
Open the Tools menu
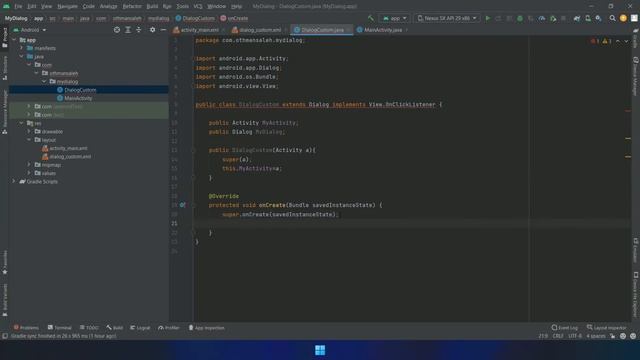[x=182, y=7]
